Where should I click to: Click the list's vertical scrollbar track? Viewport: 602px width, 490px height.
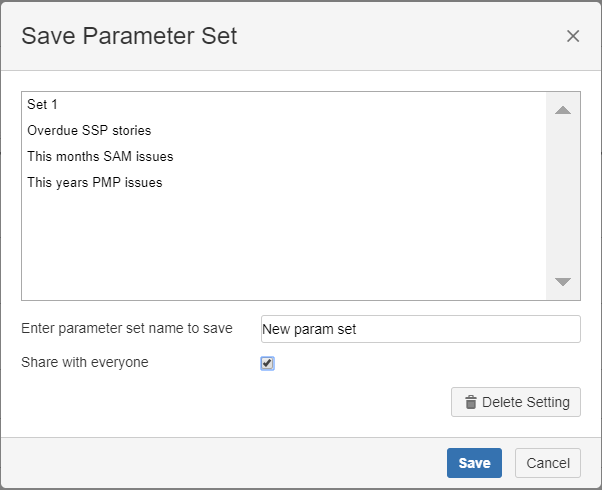tap(563, 195)
